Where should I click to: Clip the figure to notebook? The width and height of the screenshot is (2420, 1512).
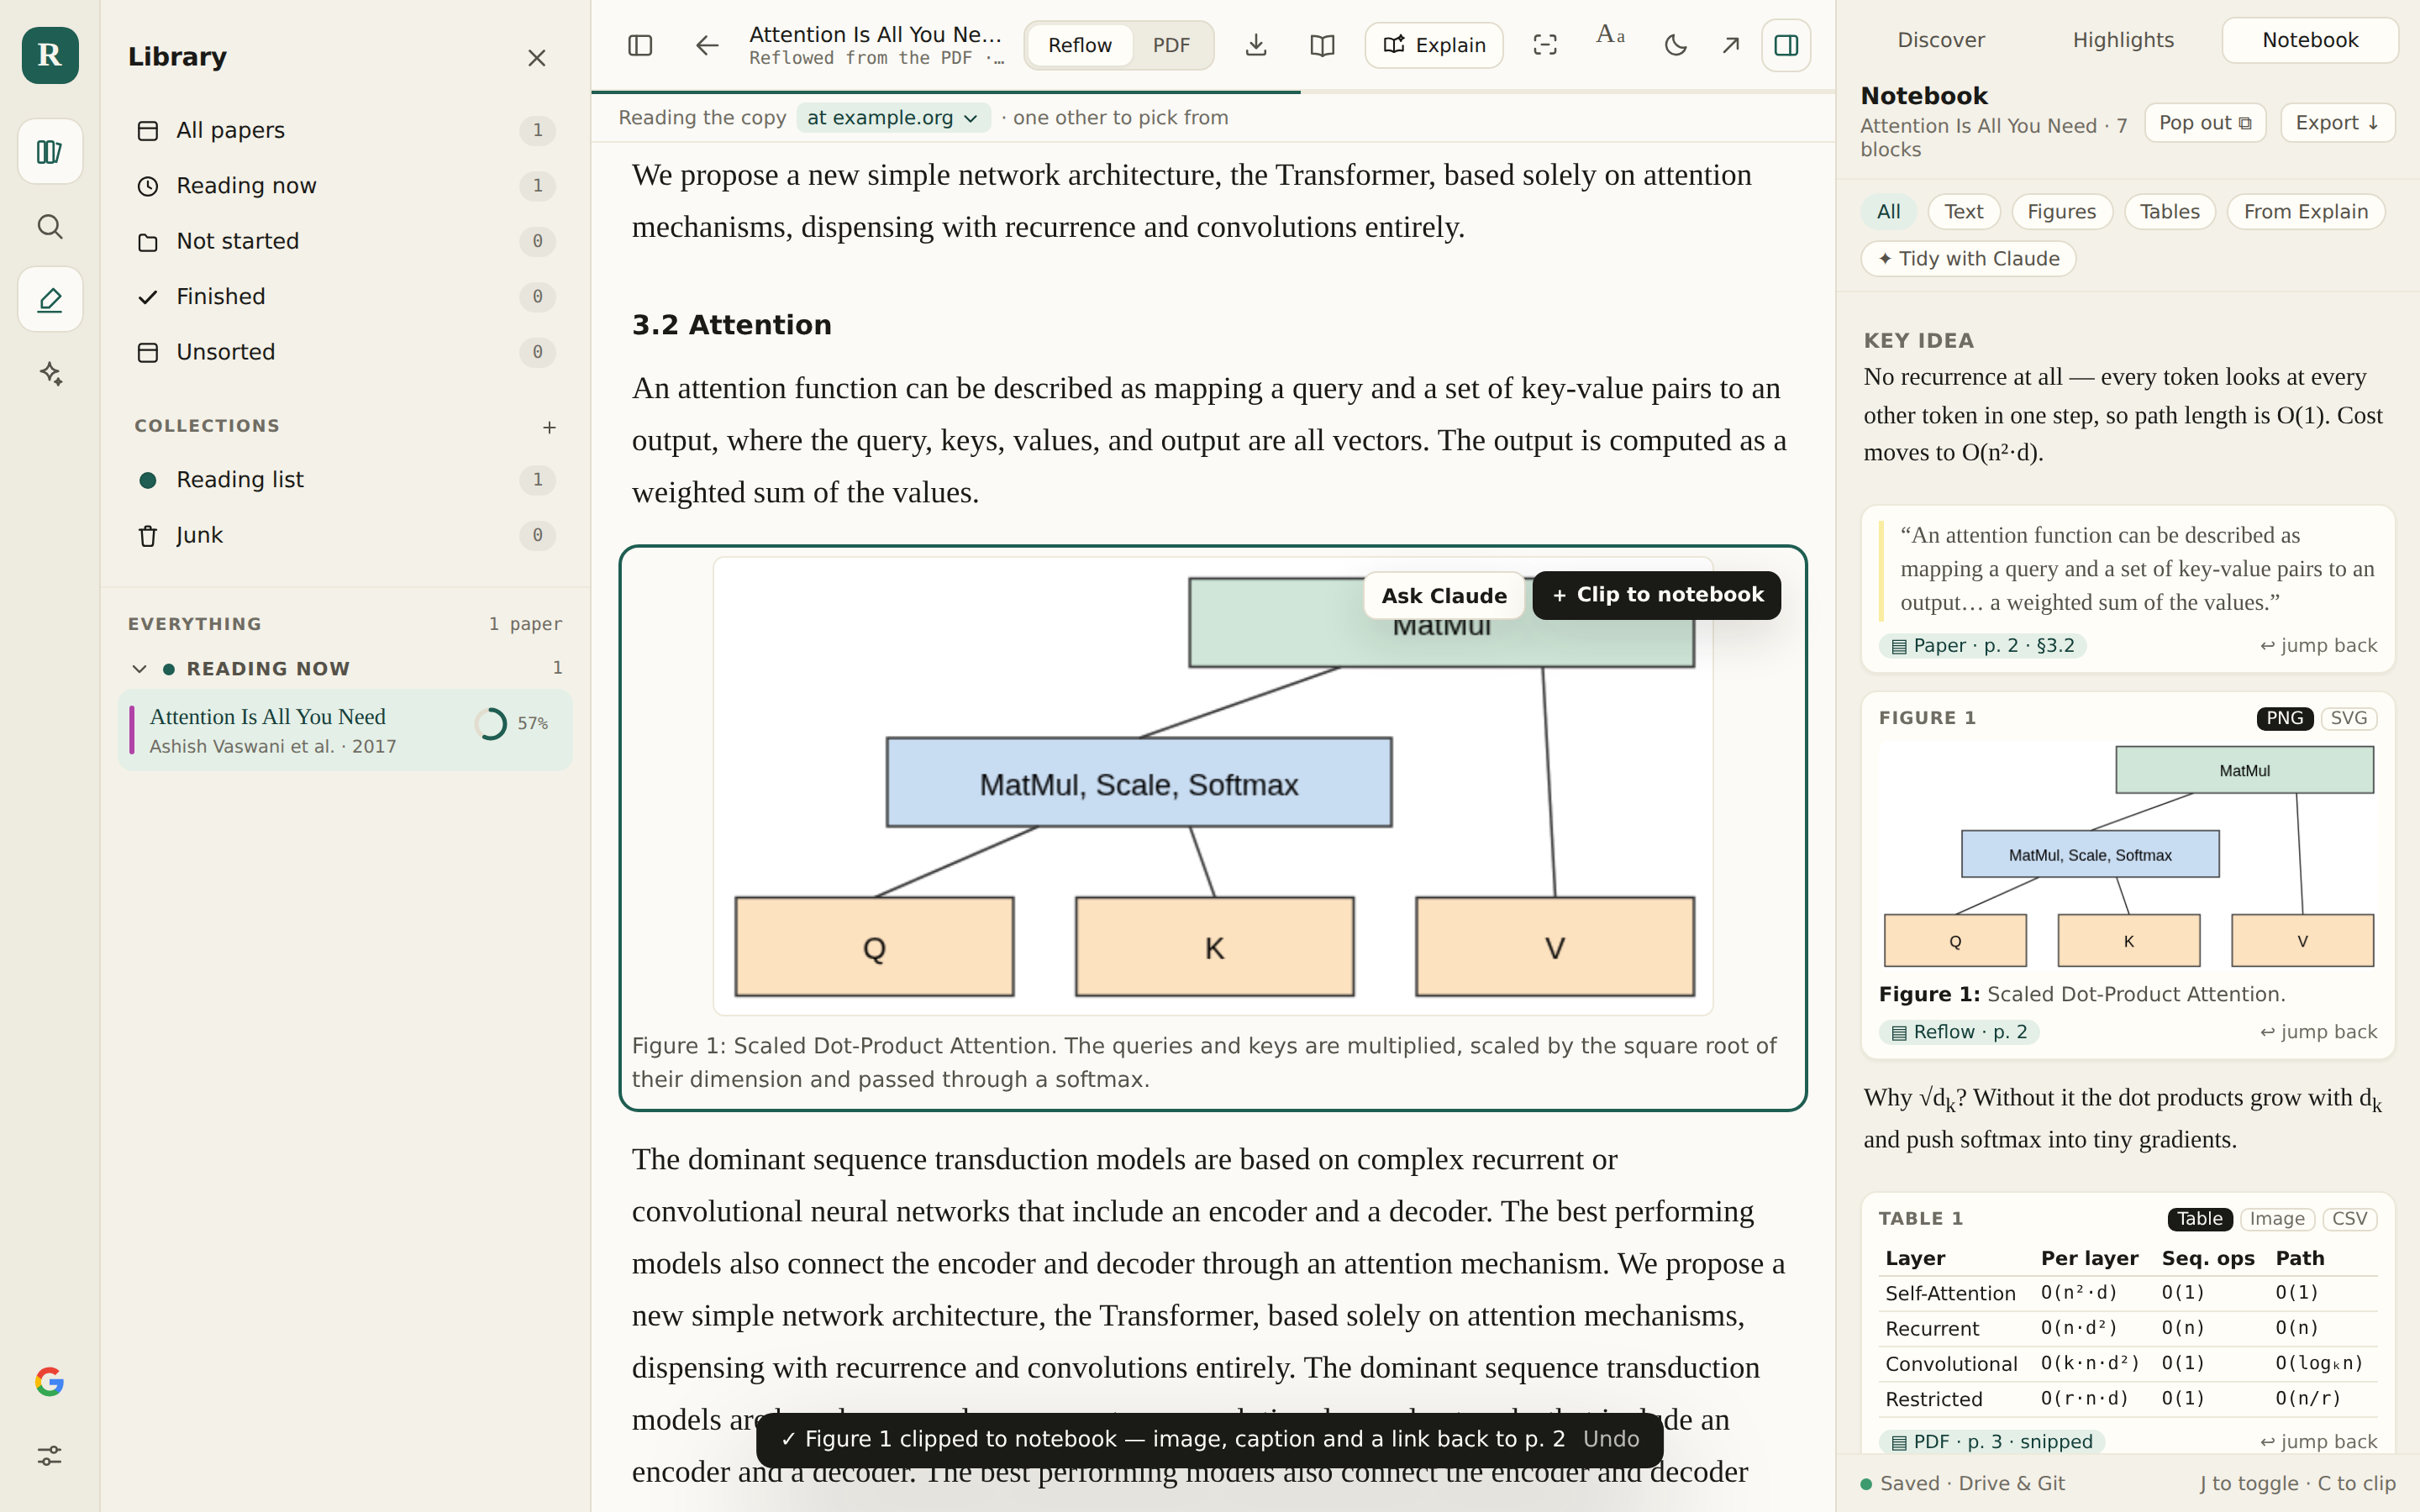1656,595
